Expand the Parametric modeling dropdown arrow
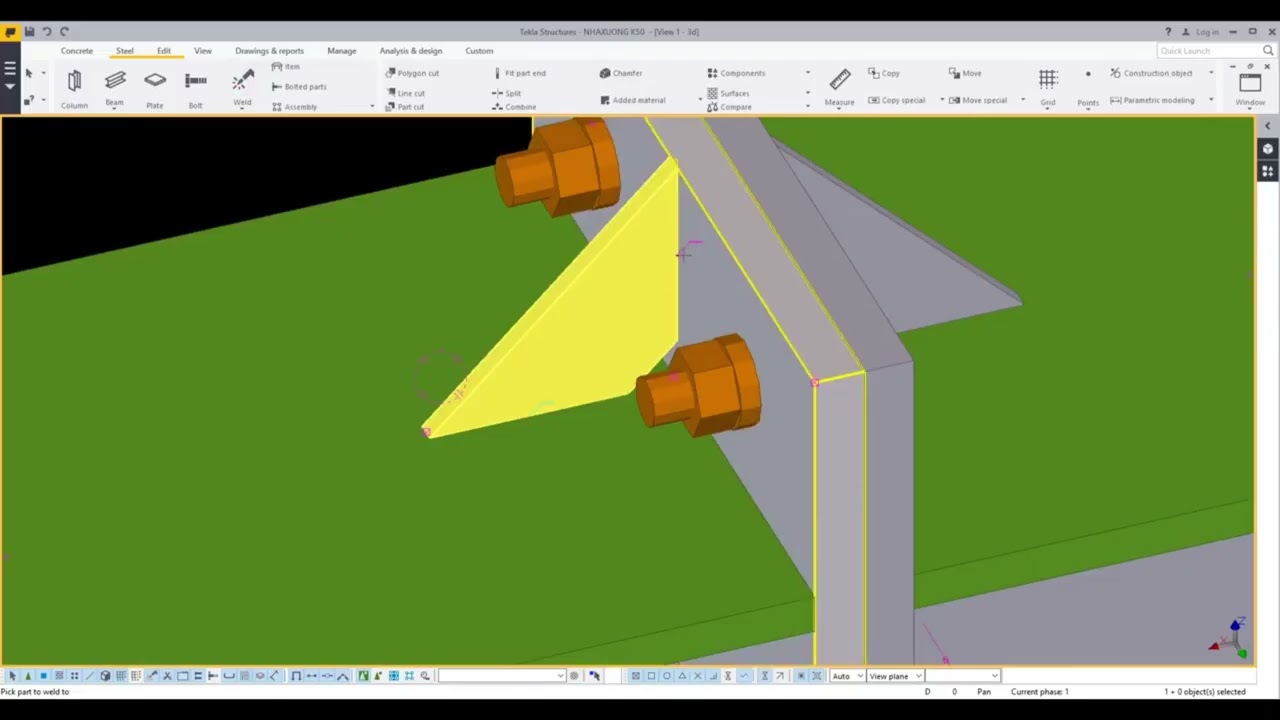 click(1211, 100)
